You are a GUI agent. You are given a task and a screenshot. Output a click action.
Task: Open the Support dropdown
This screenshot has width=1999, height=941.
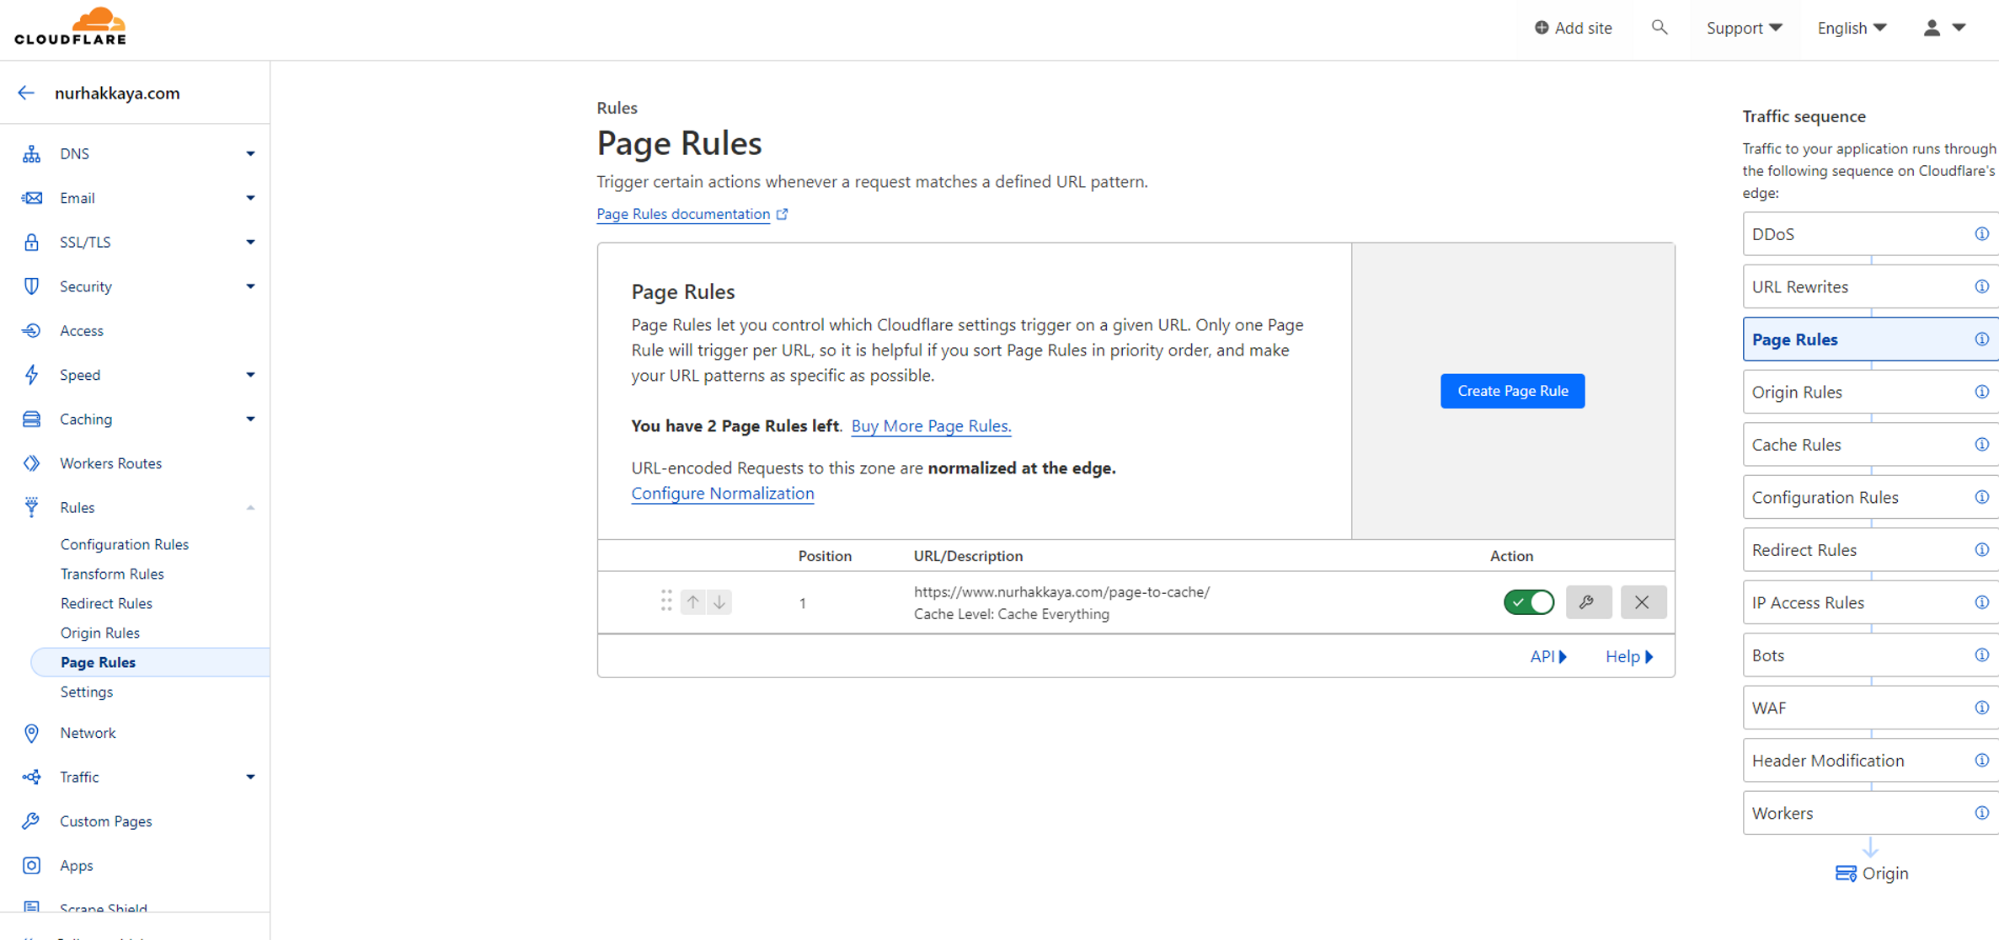pos(1744,28)
